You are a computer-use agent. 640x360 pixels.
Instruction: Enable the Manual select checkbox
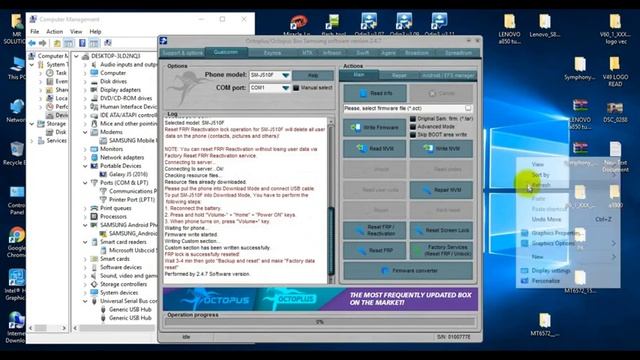click(x=296, y=88)
